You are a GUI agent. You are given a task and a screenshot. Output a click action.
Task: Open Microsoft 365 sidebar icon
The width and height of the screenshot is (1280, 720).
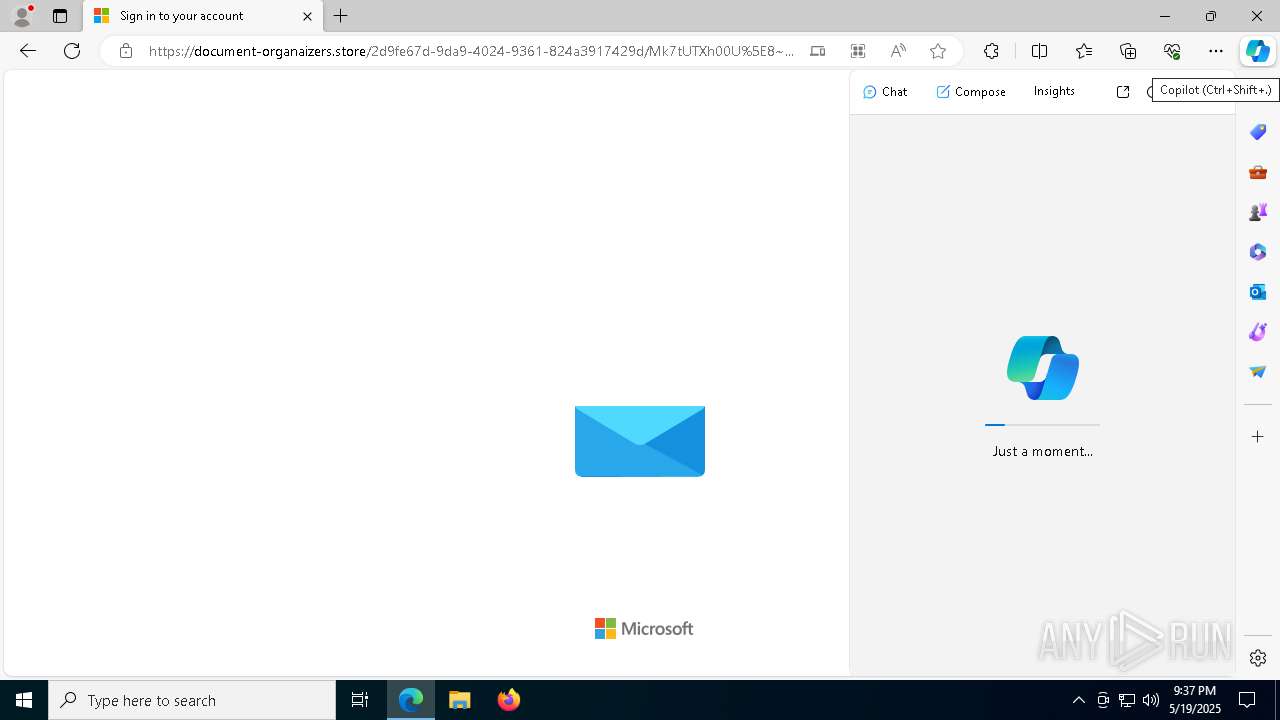coord(1258,252)
